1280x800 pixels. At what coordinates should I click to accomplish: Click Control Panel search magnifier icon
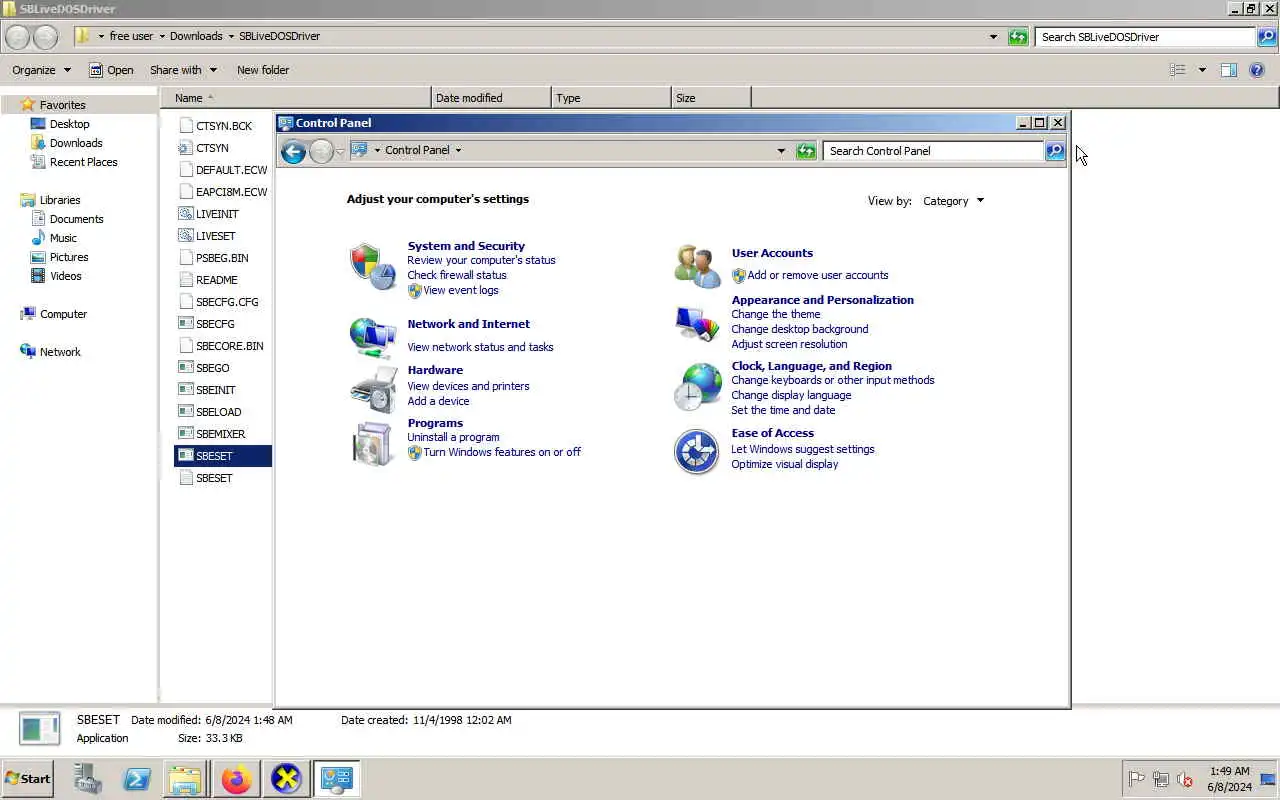pos(1055,151)
